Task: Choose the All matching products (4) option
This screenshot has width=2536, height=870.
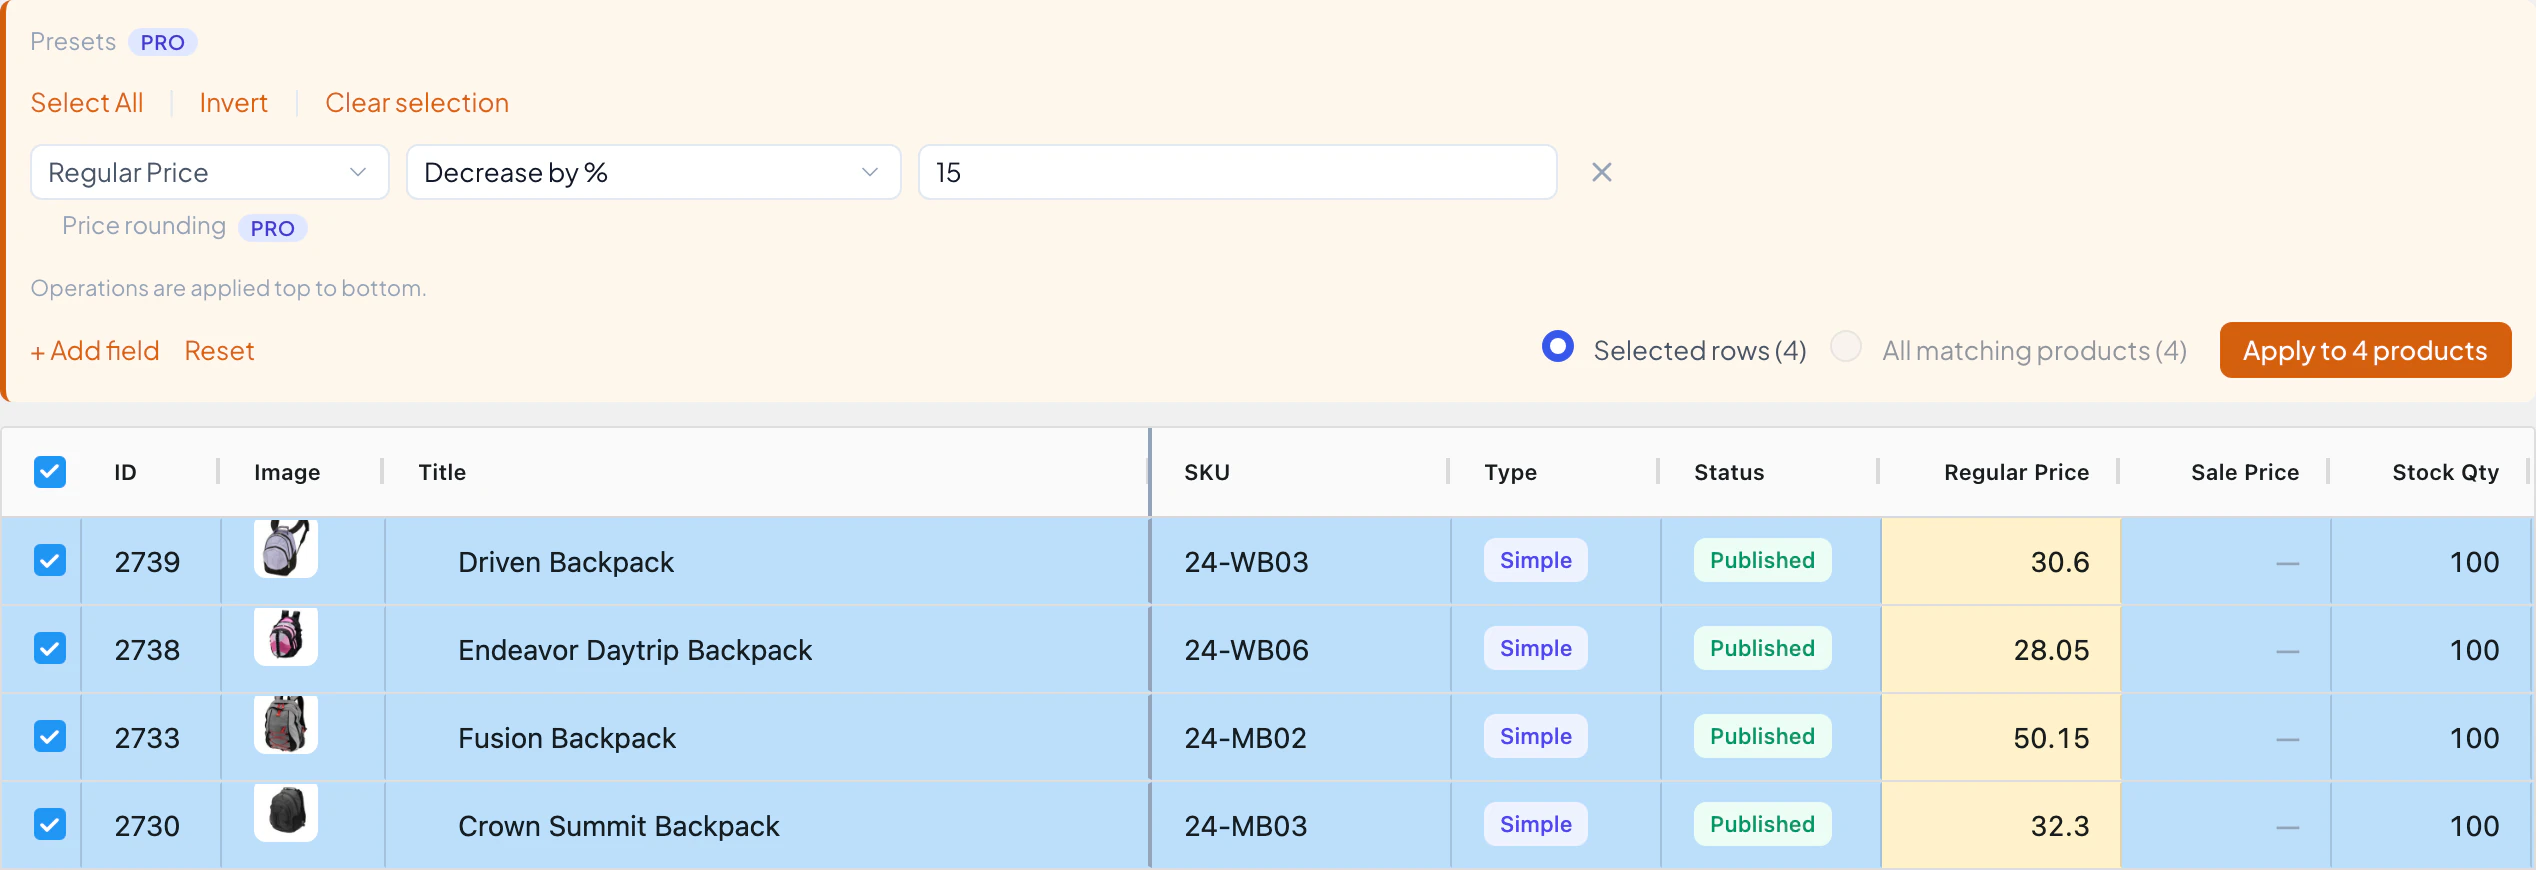Action: (1846, 347)
